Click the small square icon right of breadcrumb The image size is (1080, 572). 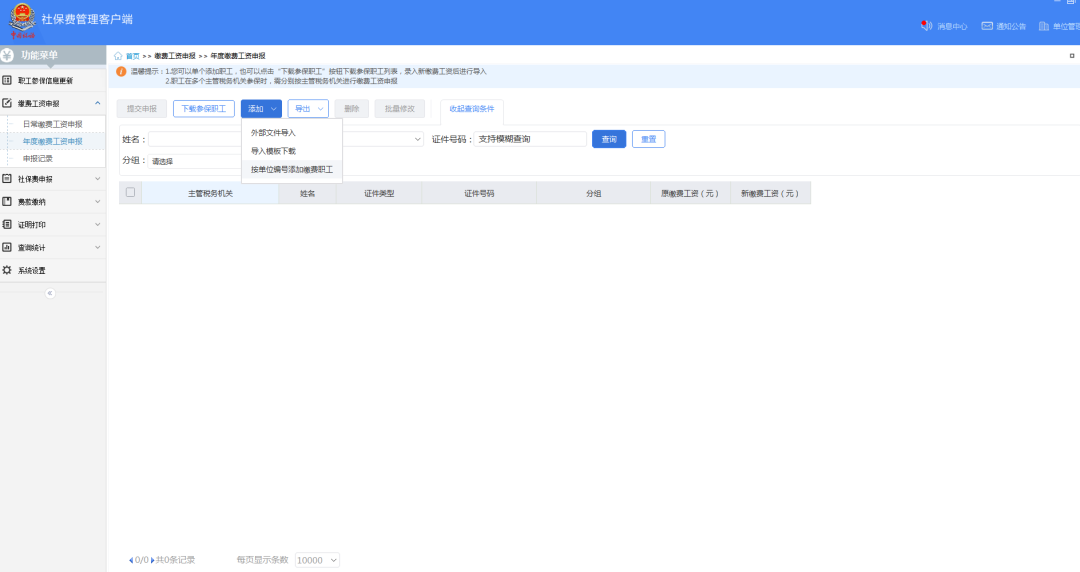[x=1072, y=56]
